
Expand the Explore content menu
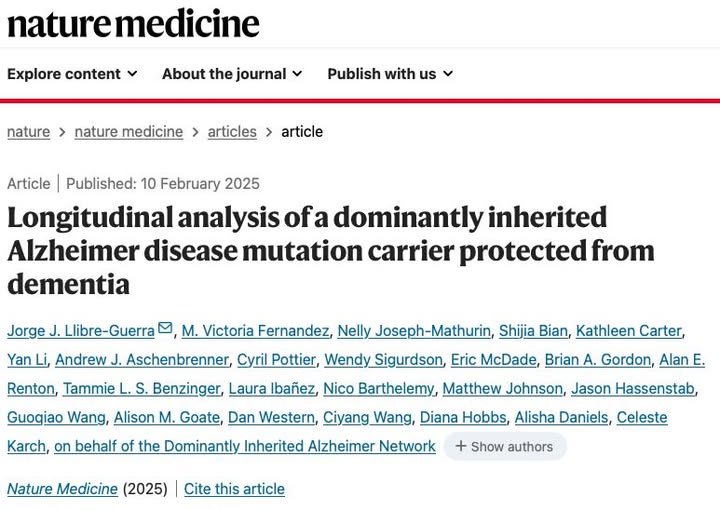(72, 74)
